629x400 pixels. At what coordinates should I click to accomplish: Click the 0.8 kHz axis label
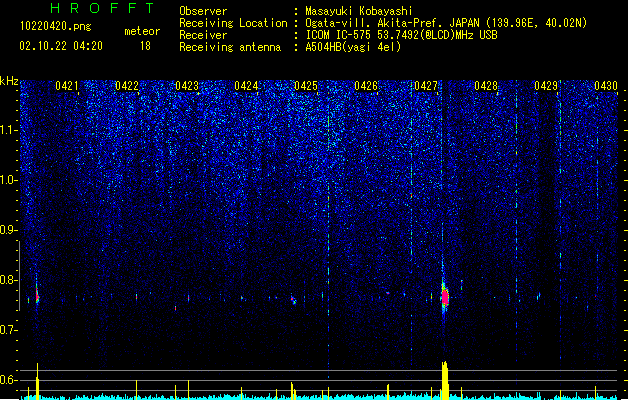[8, 280]
